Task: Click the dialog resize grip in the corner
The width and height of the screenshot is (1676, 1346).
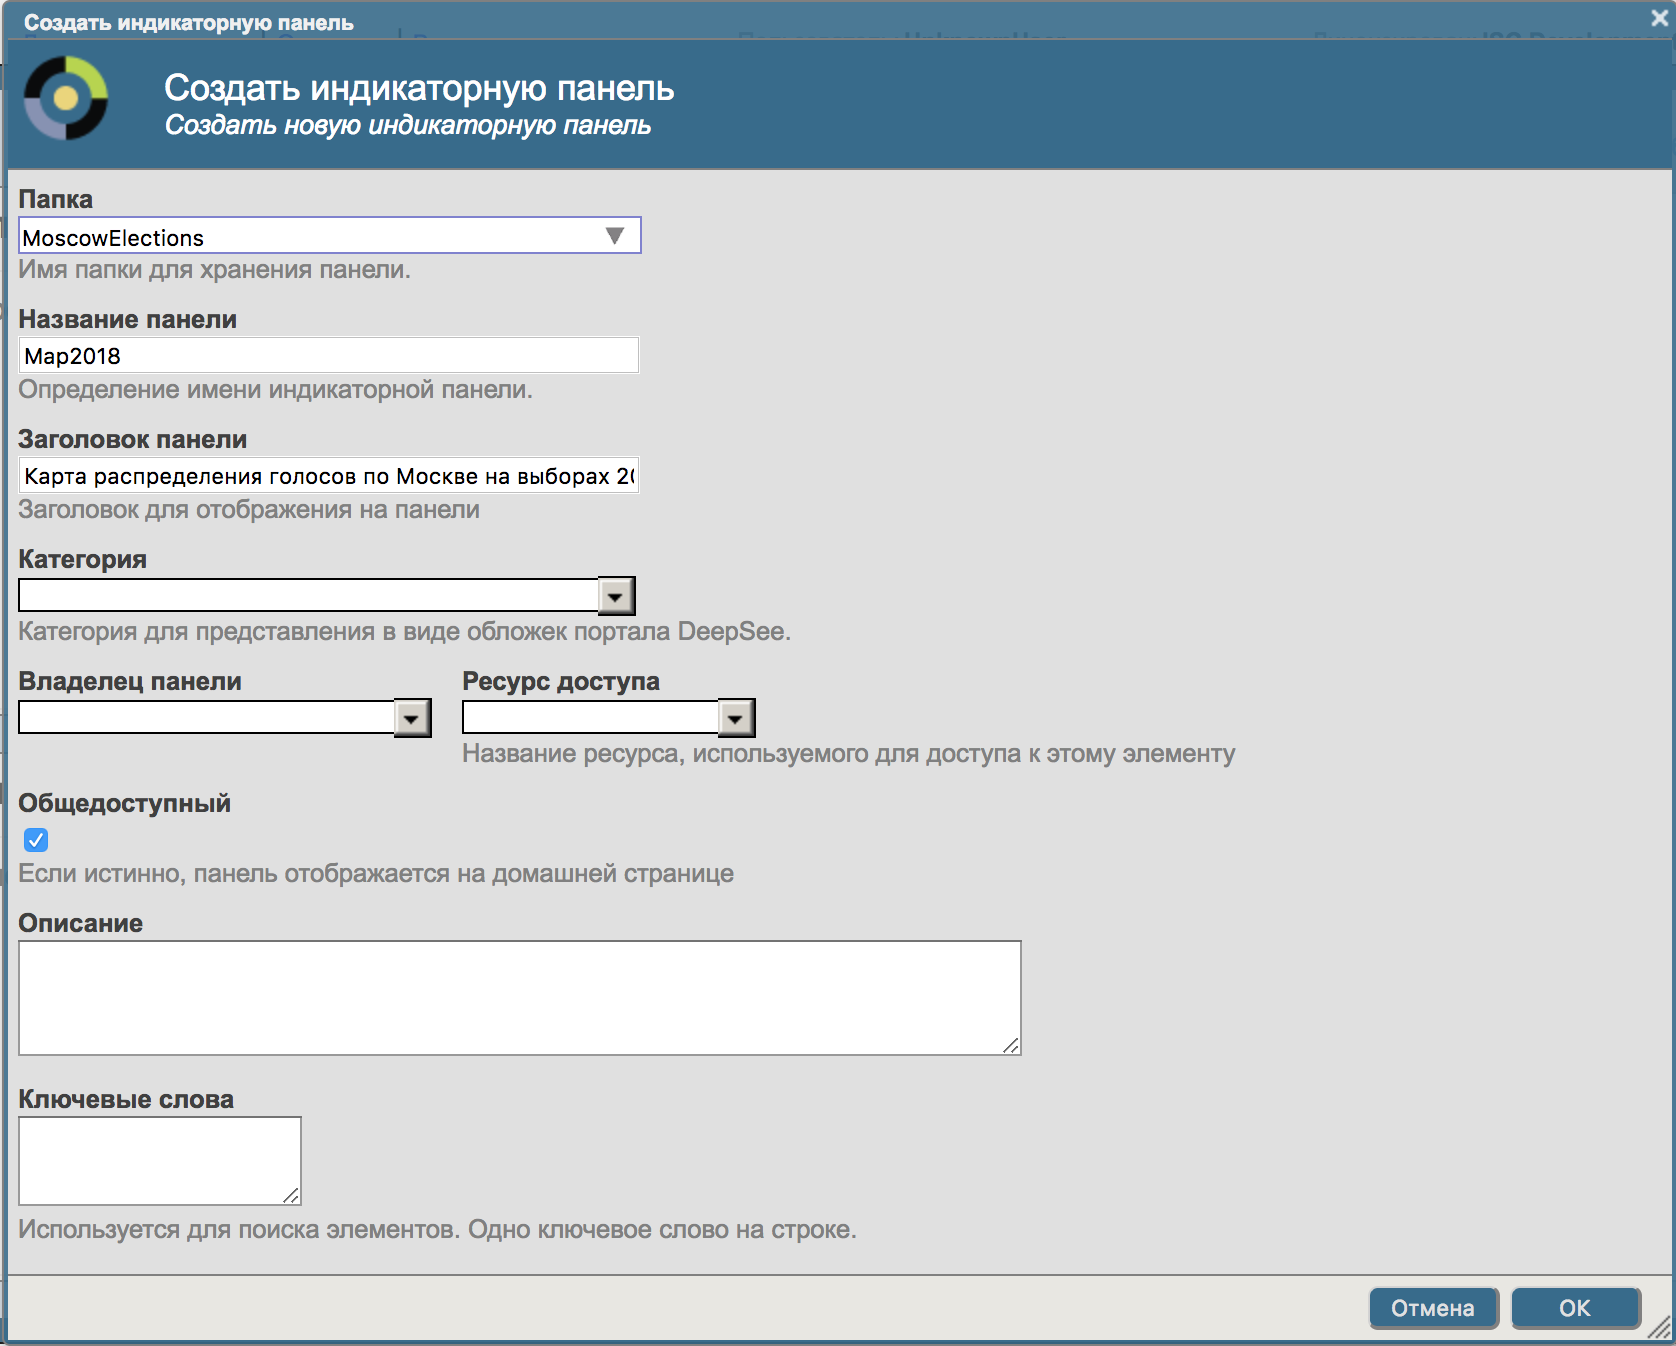Action: [x=1659, y=1329]
